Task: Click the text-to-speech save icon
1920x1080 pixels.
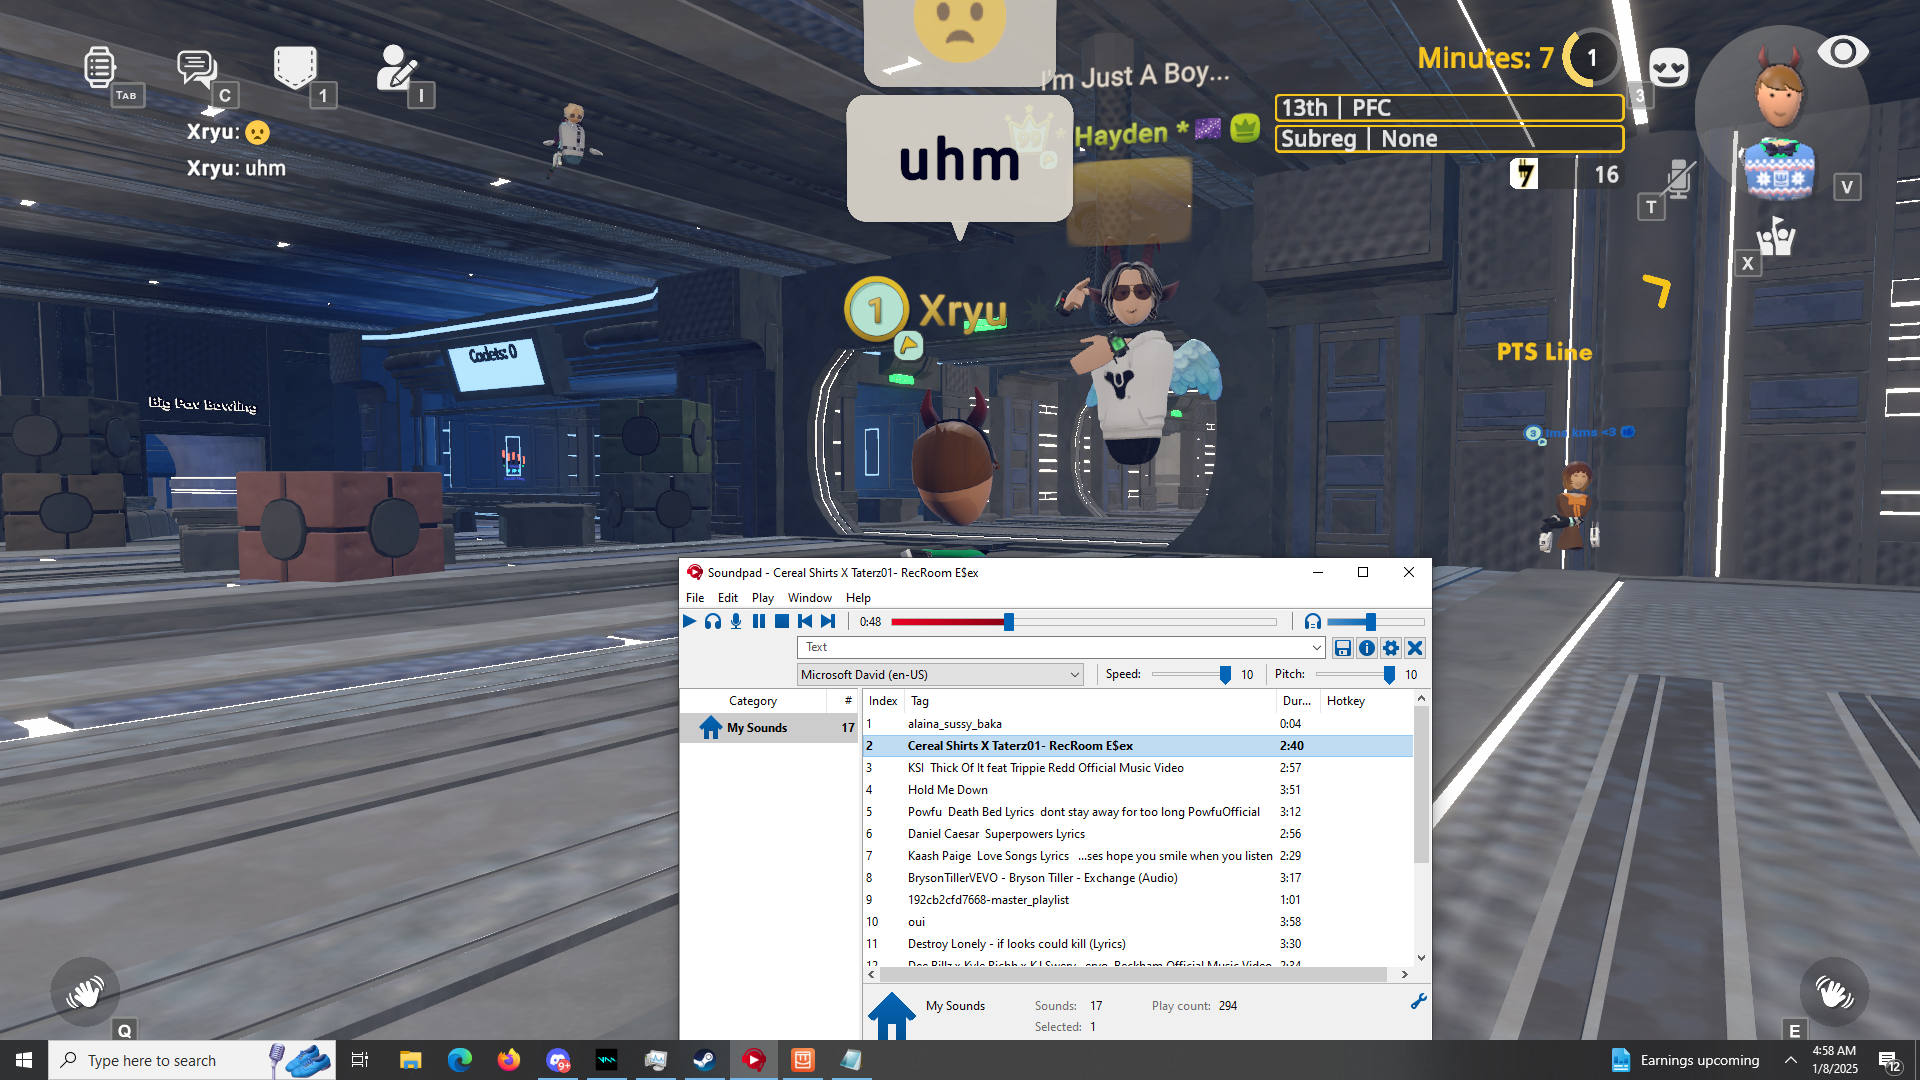Action: (x=1343, y=648)
